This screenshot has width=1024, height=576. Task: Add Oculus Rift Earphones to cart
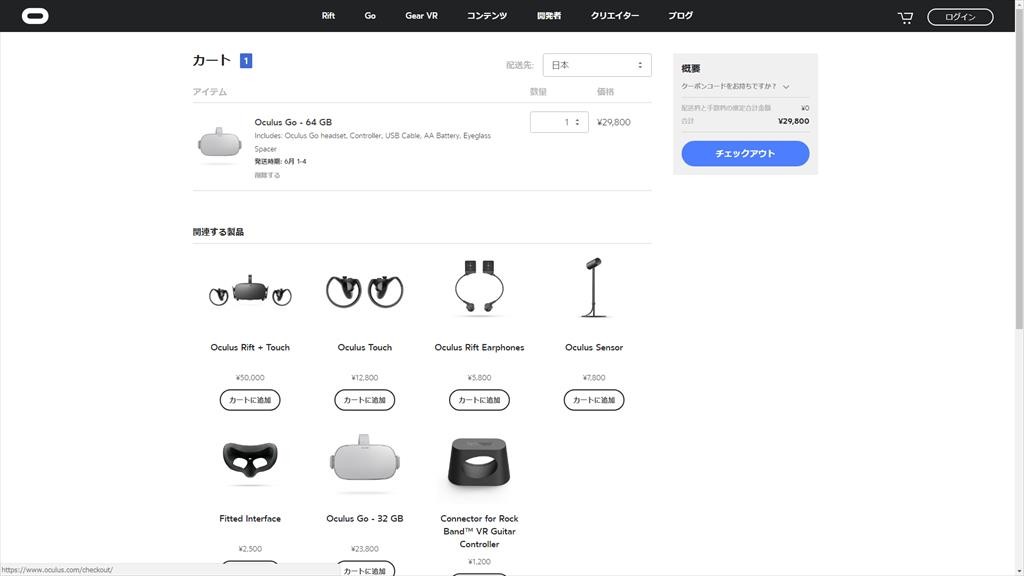[x=479, y=400]
